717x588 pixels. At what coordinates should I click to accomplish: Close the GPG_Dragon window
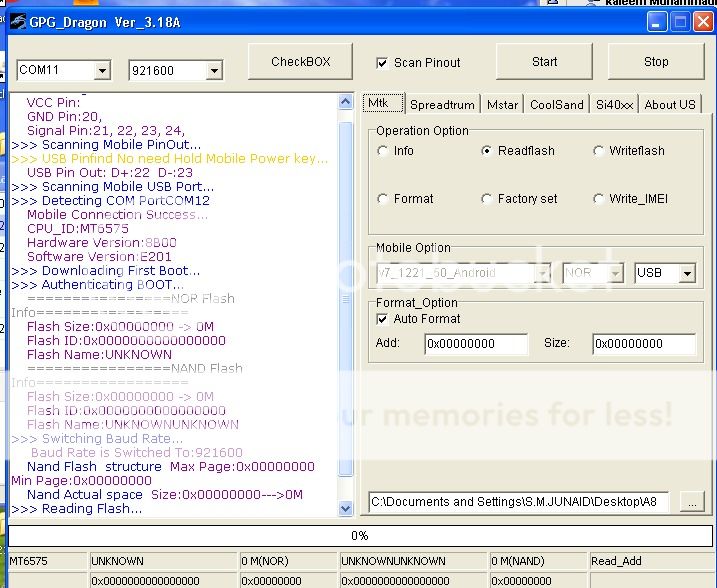coord(703,21)
